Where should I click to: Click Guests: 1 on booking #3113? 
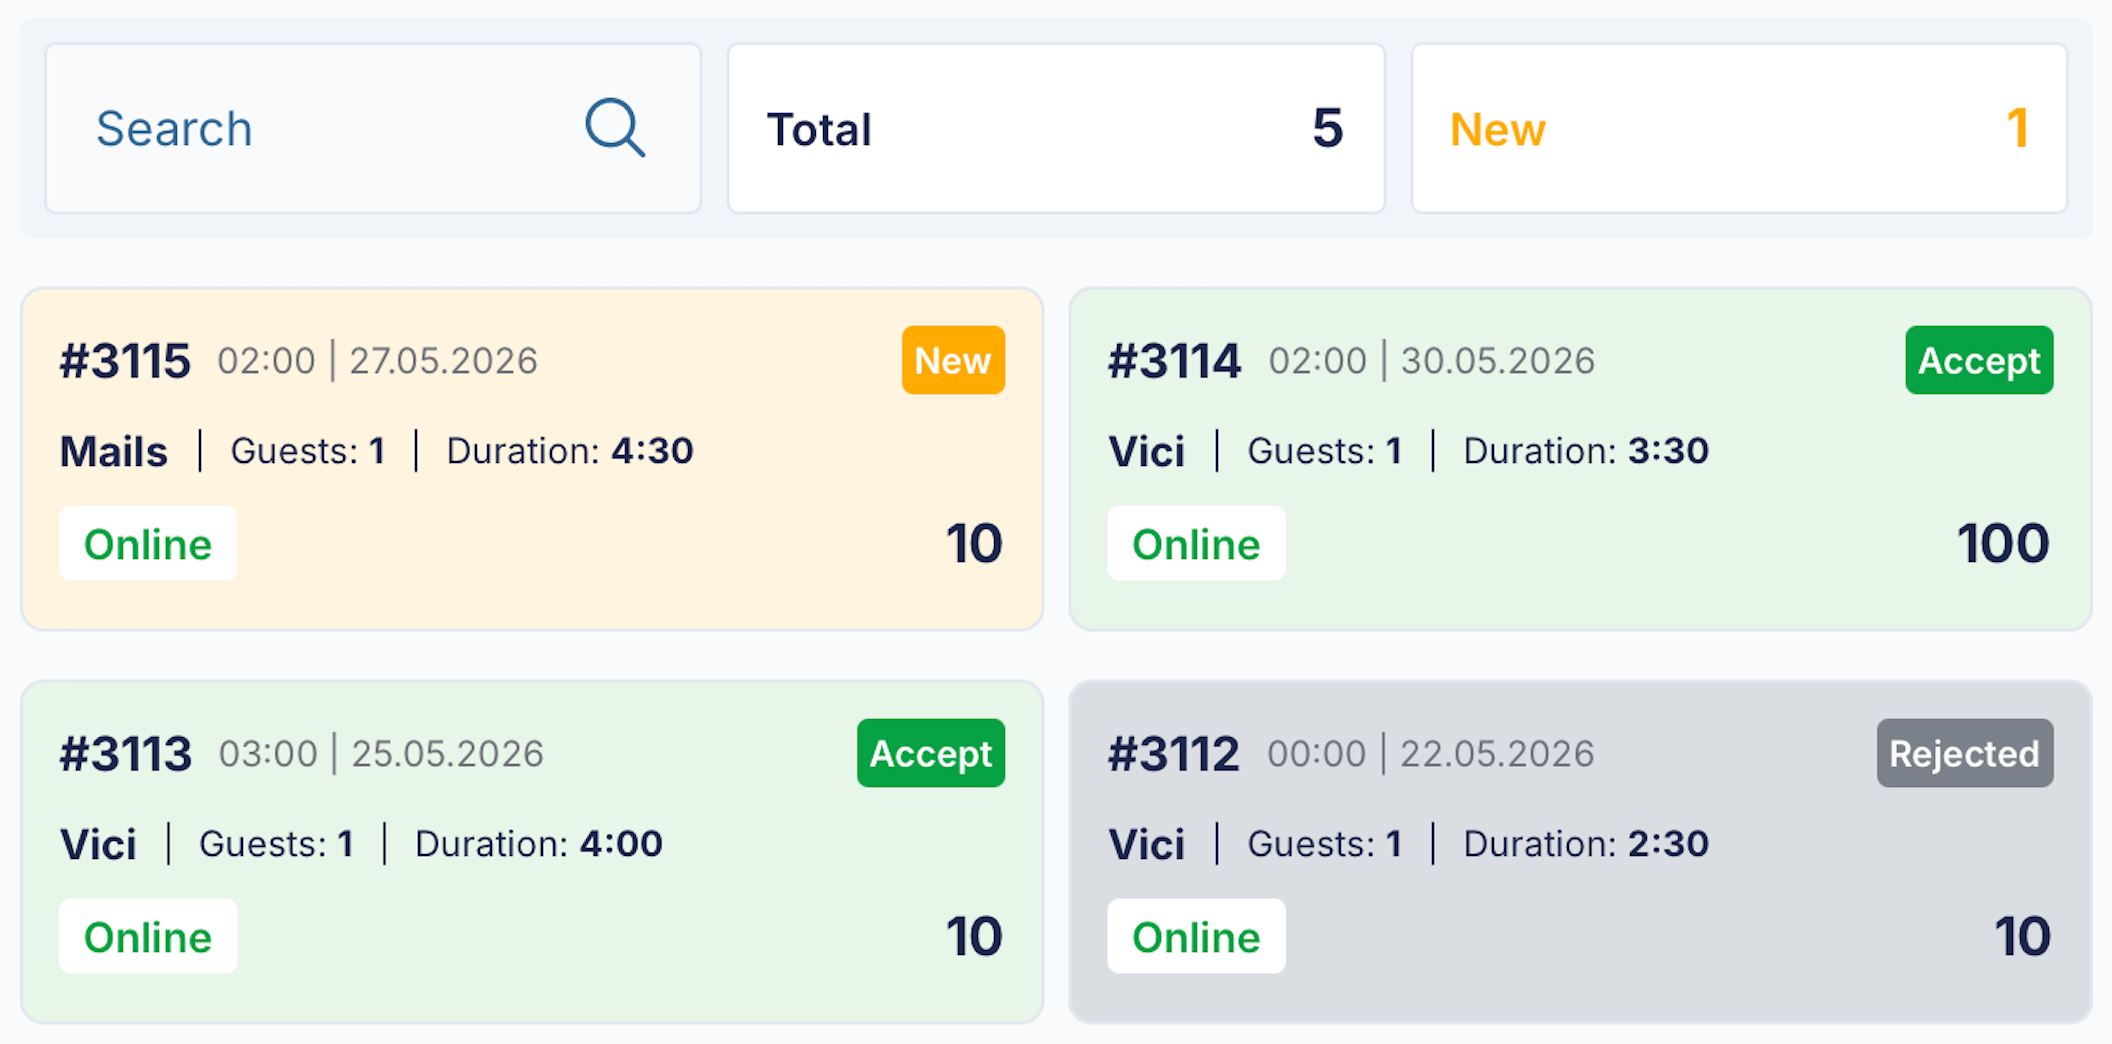click(277, 844)
